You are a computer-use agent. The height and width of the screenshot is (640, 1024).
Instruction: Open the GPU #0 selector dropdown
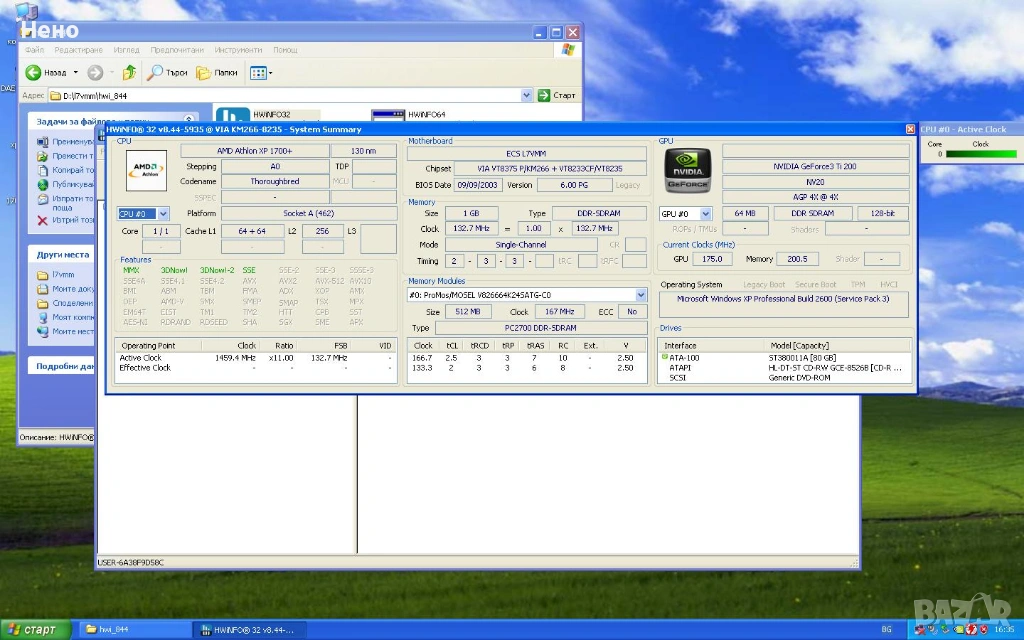(x=705, y=214)
